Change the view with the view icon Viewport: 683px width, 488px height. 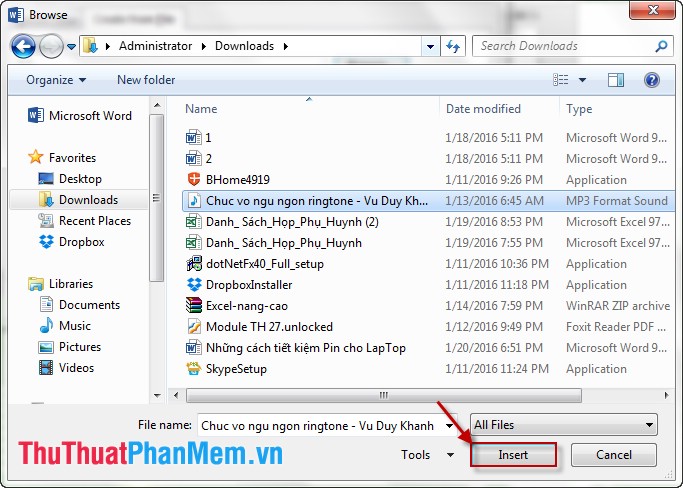[x=561, y=80]
